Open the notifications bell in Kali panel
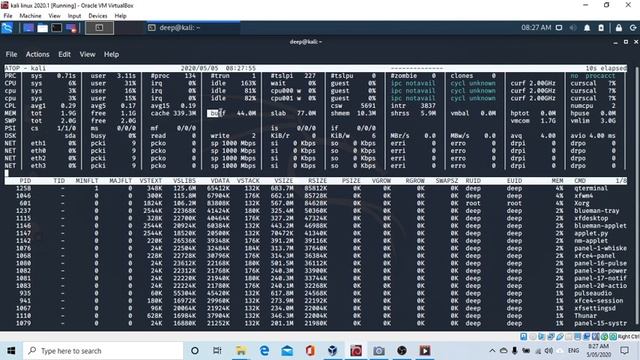The height and width of the screenshot is (360, 640). pos(587,28)
